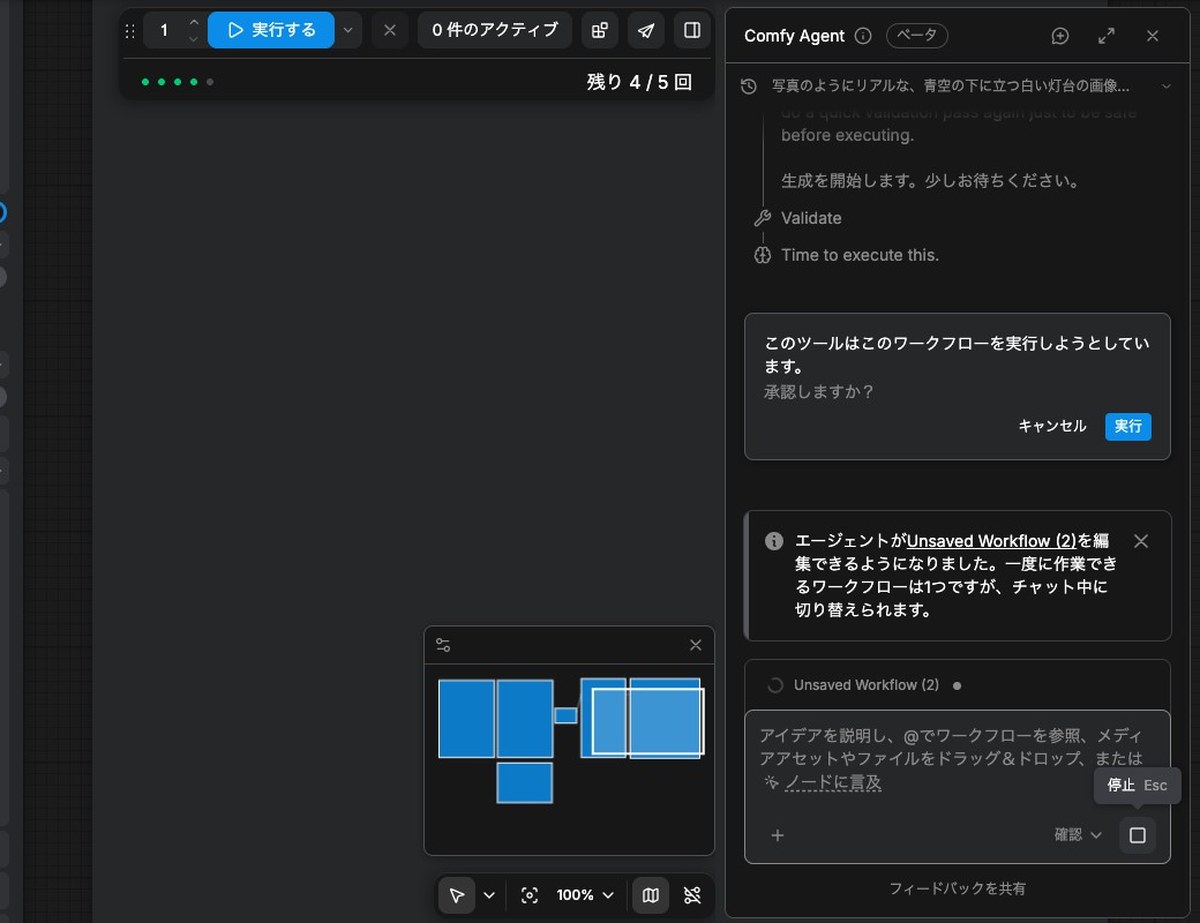1200x923 pixels.
Task: Open the cursor mode dropdown chevron
Action: point(489,895)
